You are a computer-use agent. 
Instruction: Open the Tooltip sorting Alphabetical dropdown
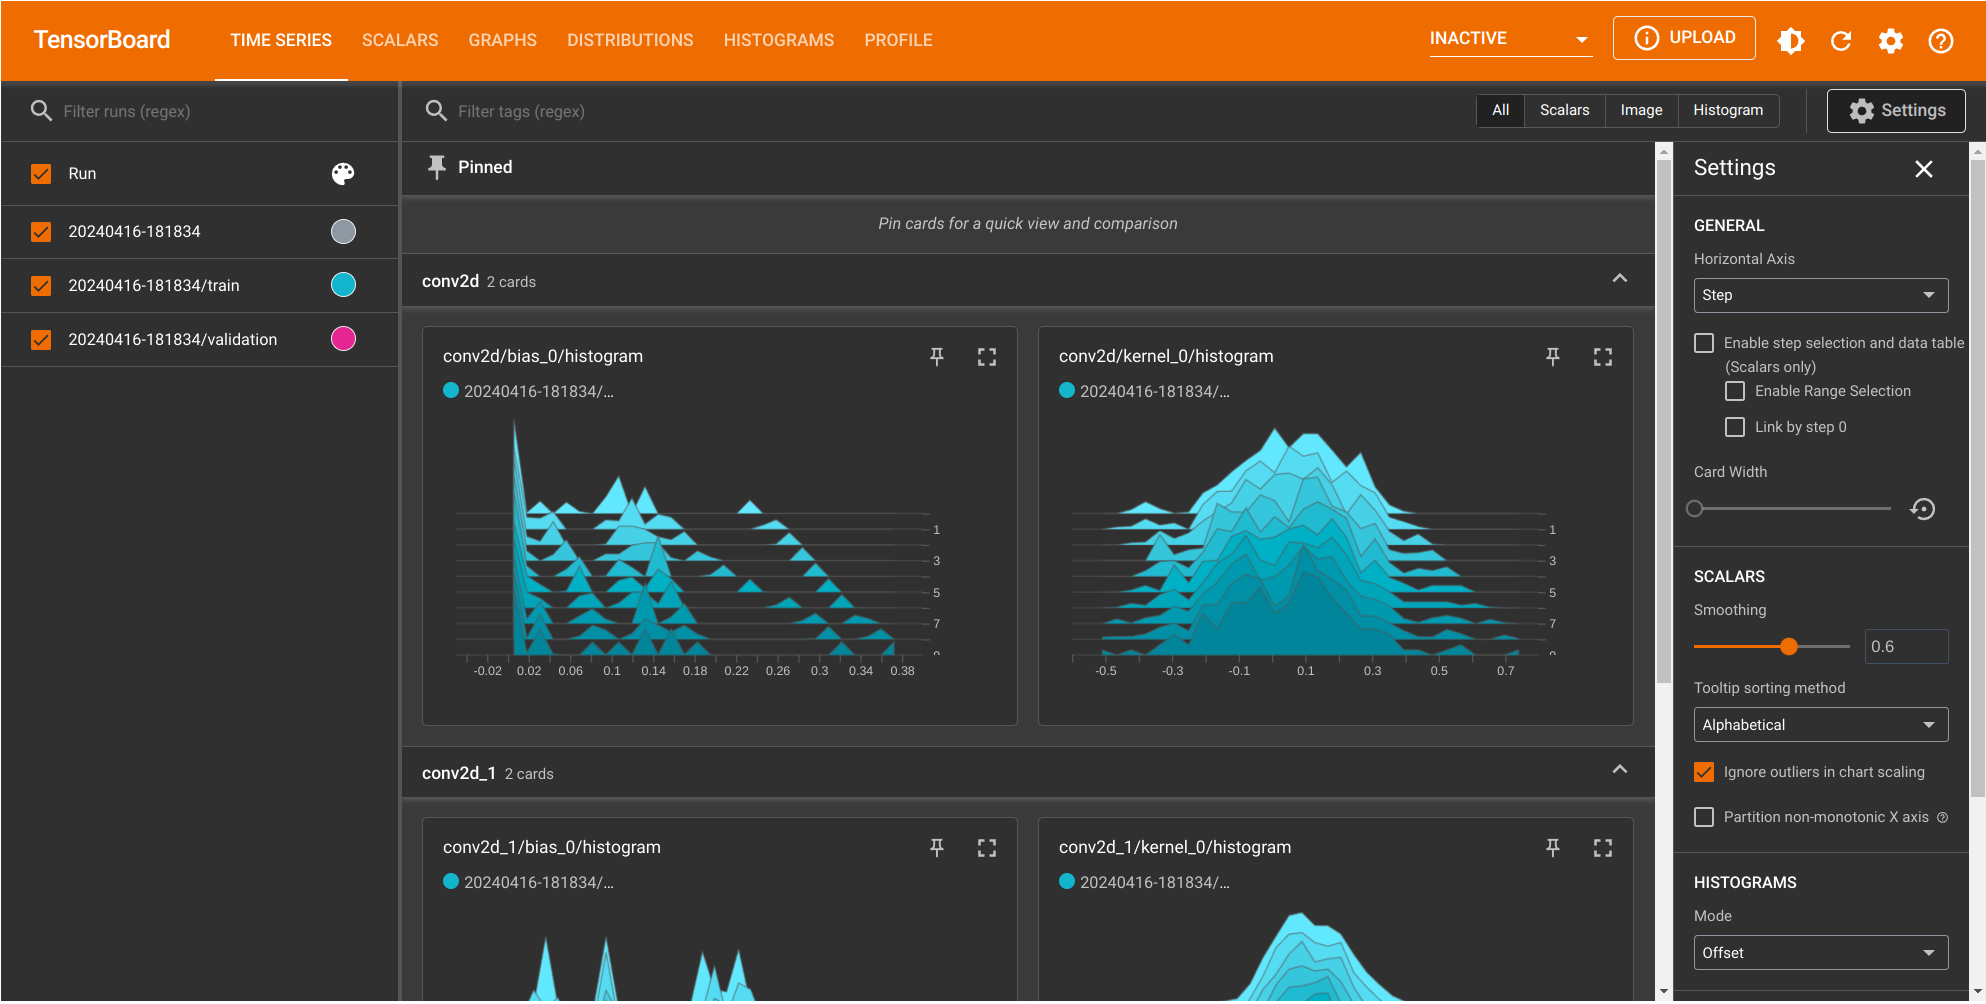tap(1820, 725)
